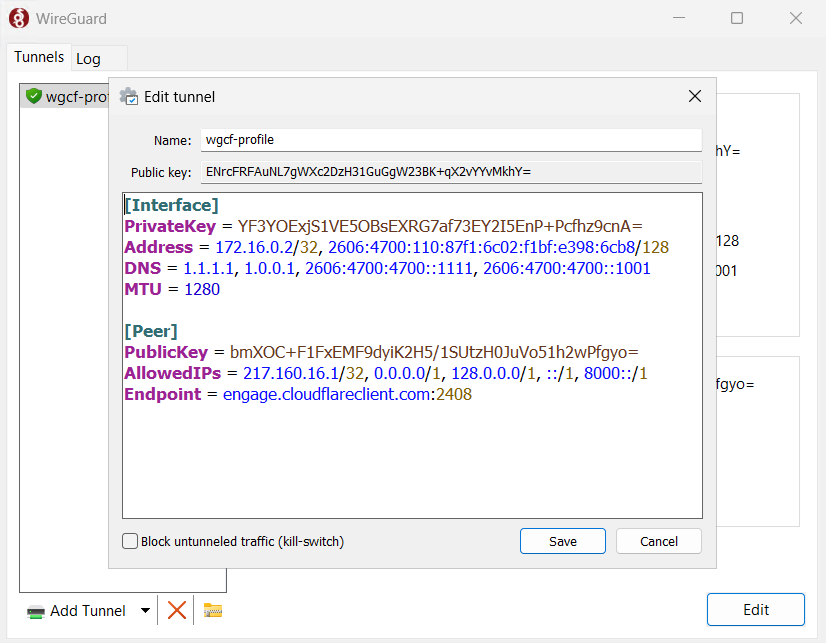Screen dimensions: 826x643
Task: Click endpoint host engage.cloudflareclient.com
Action: click(326, 394)
